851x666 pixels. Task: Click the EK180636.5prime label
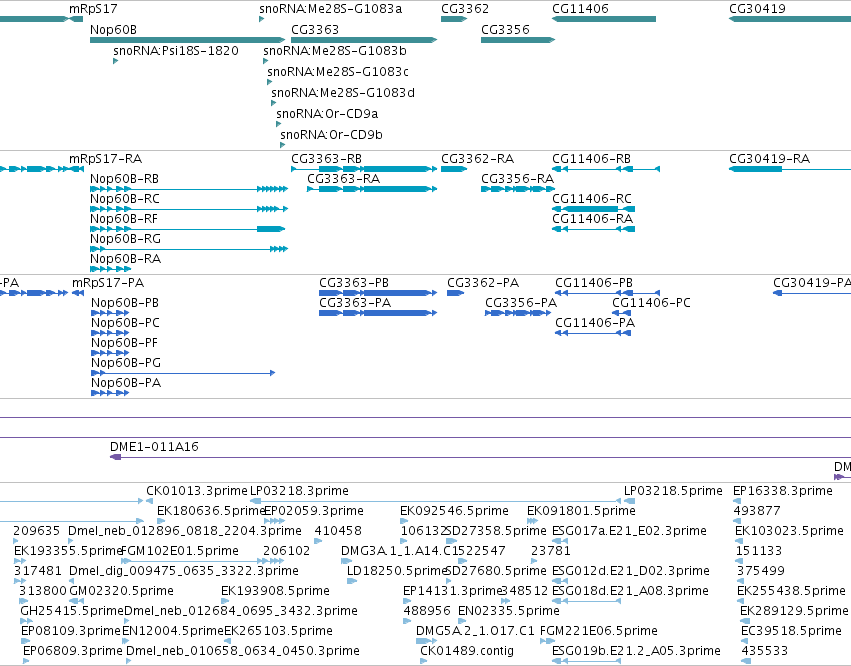211,511
